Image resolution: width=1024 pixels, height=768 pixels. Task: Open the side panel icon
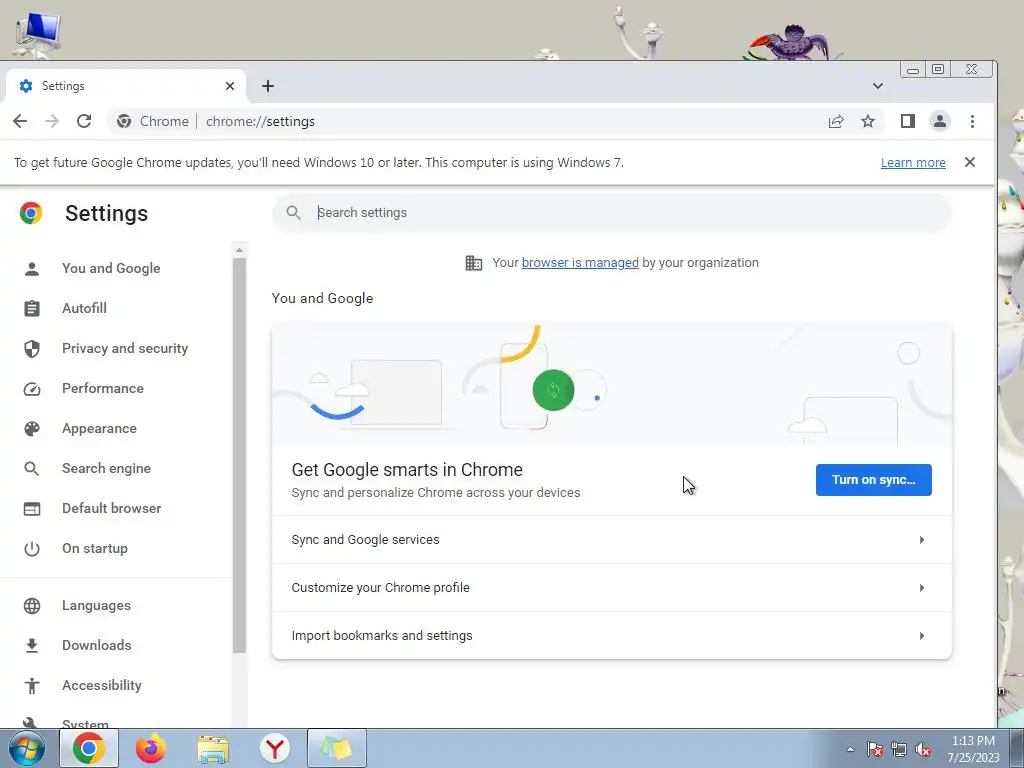coord(908,121)
